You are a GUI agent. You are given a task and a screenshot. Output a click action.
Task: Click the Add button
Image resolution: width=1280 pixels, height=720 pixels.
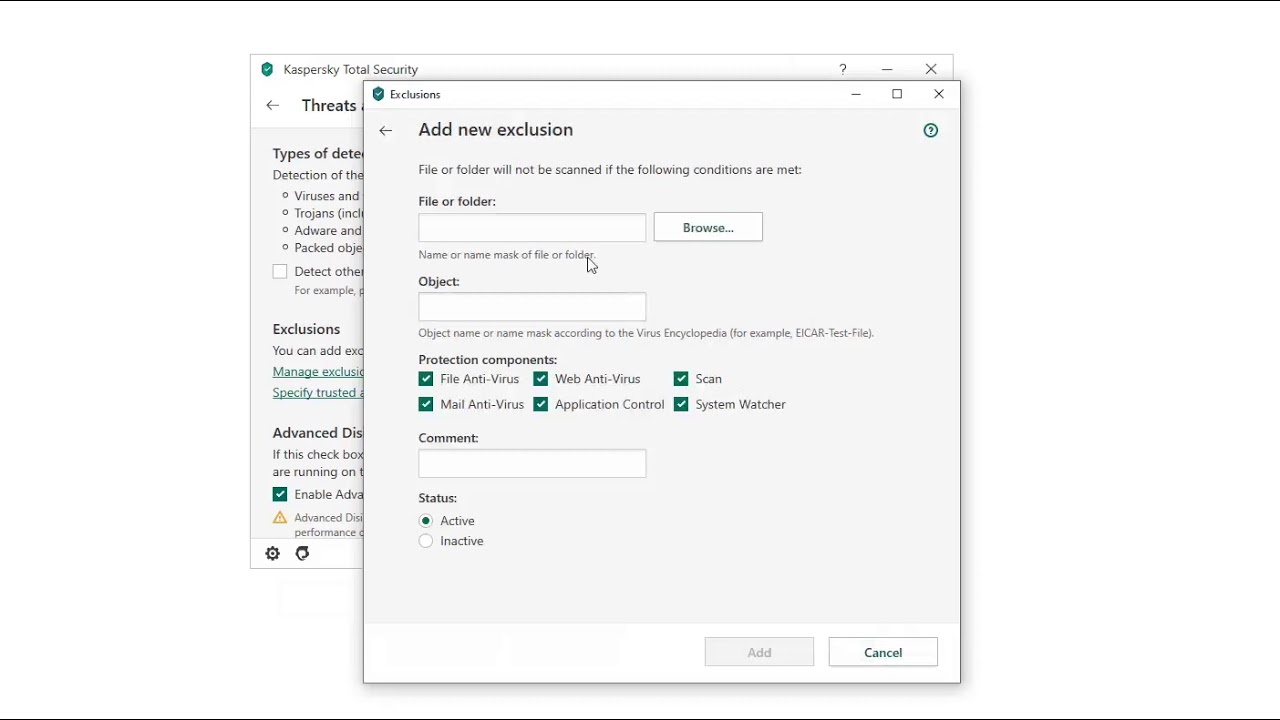point(759,652)
